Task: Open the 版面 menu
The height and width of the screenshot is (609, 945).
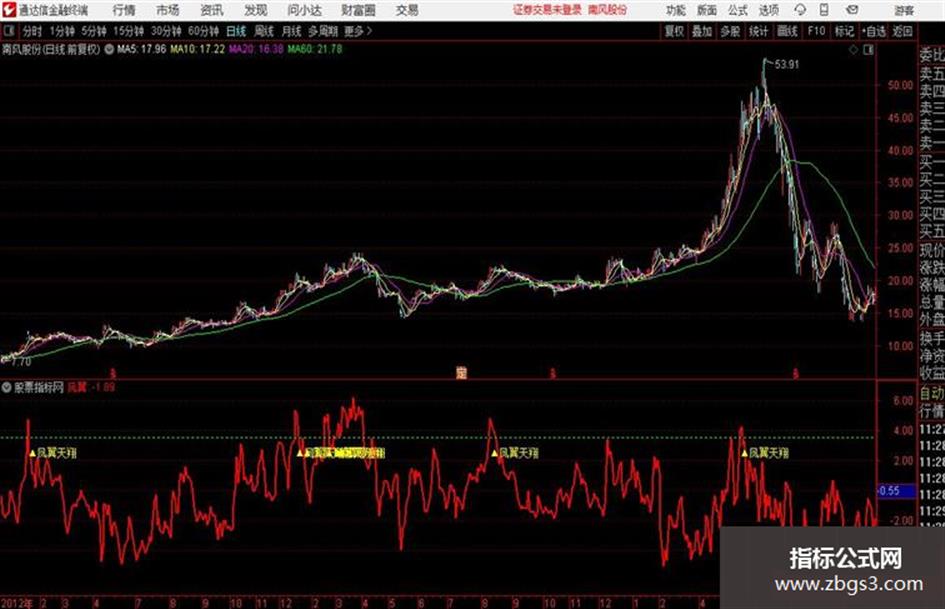Action: 706,10
